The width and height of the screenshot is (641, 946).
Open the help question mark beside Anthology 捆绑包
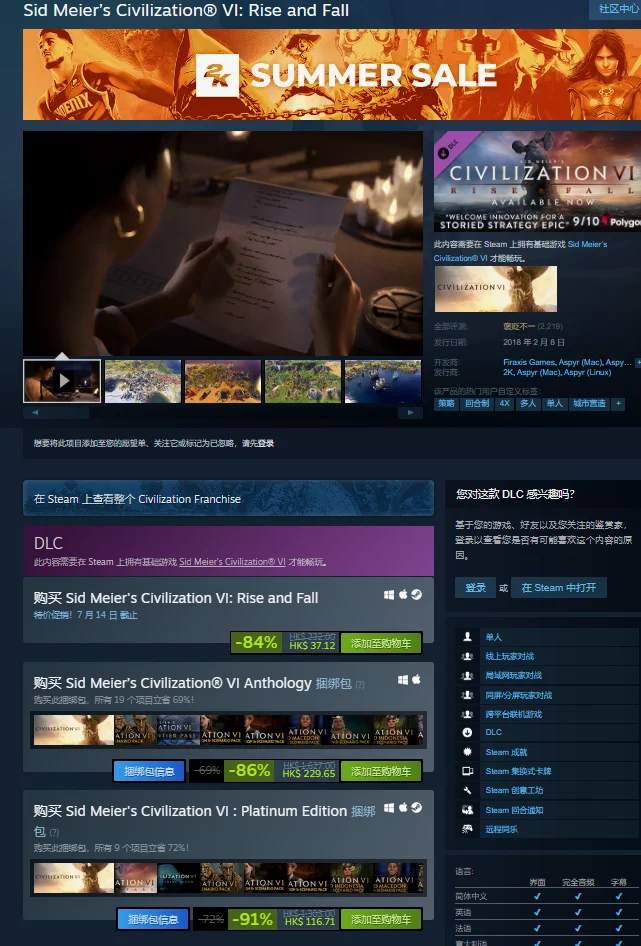360,684
